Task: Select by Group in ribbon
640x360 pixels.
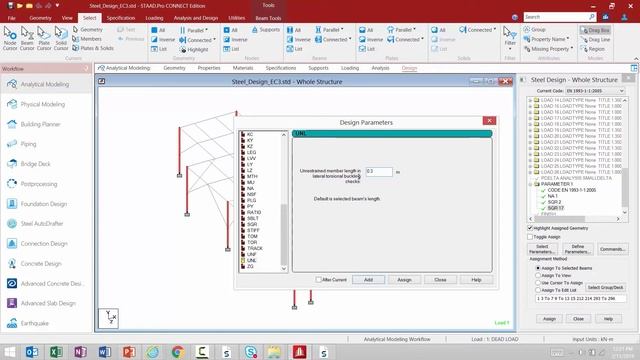Action: 535,29
